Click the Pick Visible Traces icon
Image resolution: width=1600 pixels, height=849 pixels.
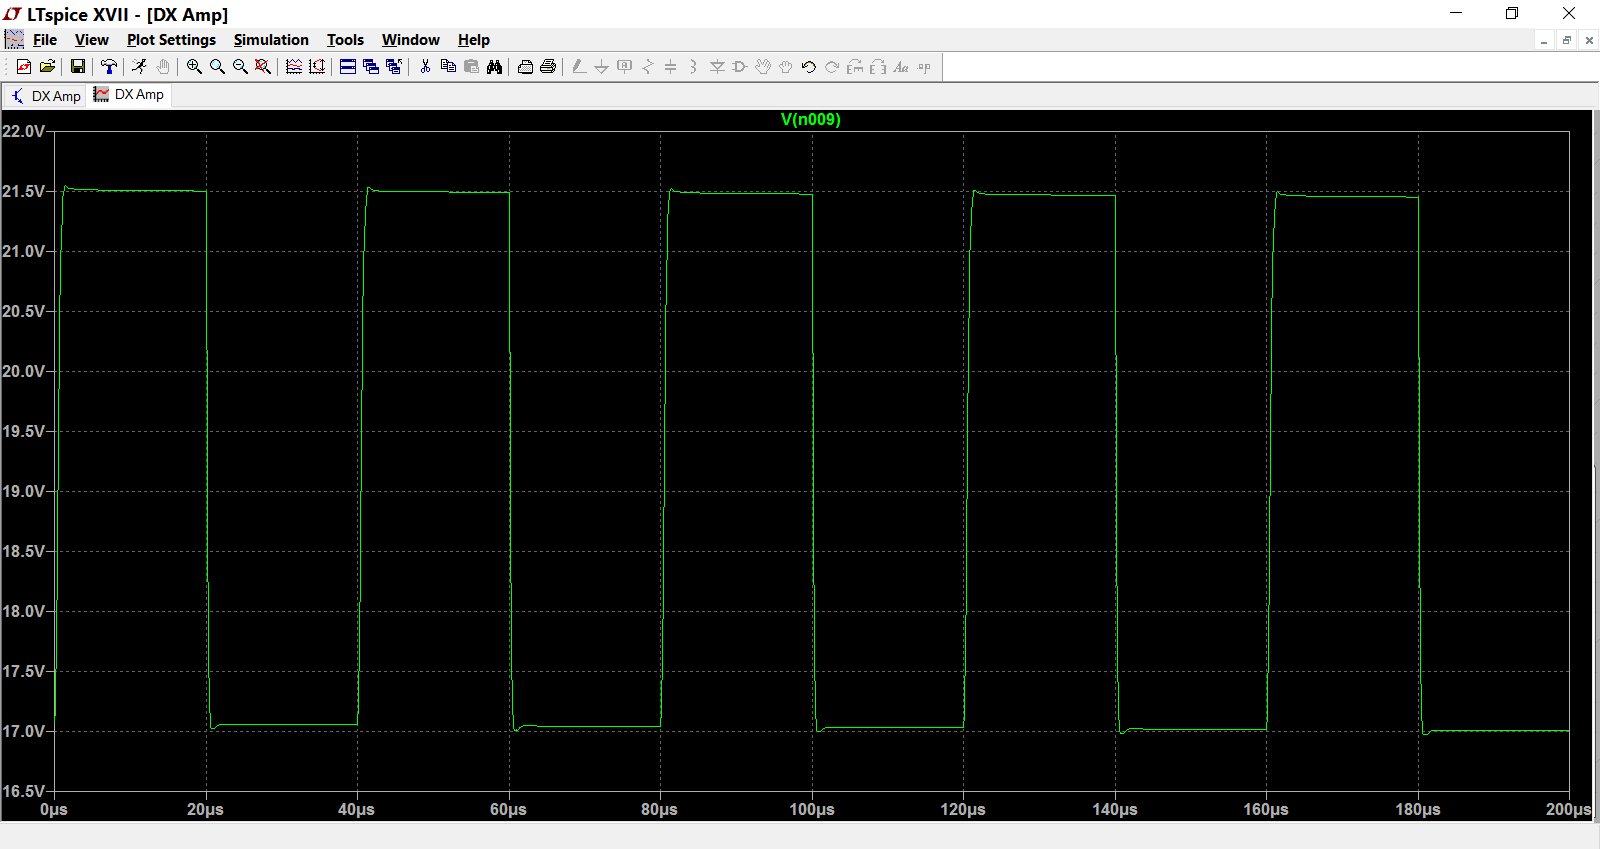[x=294, y=67]
